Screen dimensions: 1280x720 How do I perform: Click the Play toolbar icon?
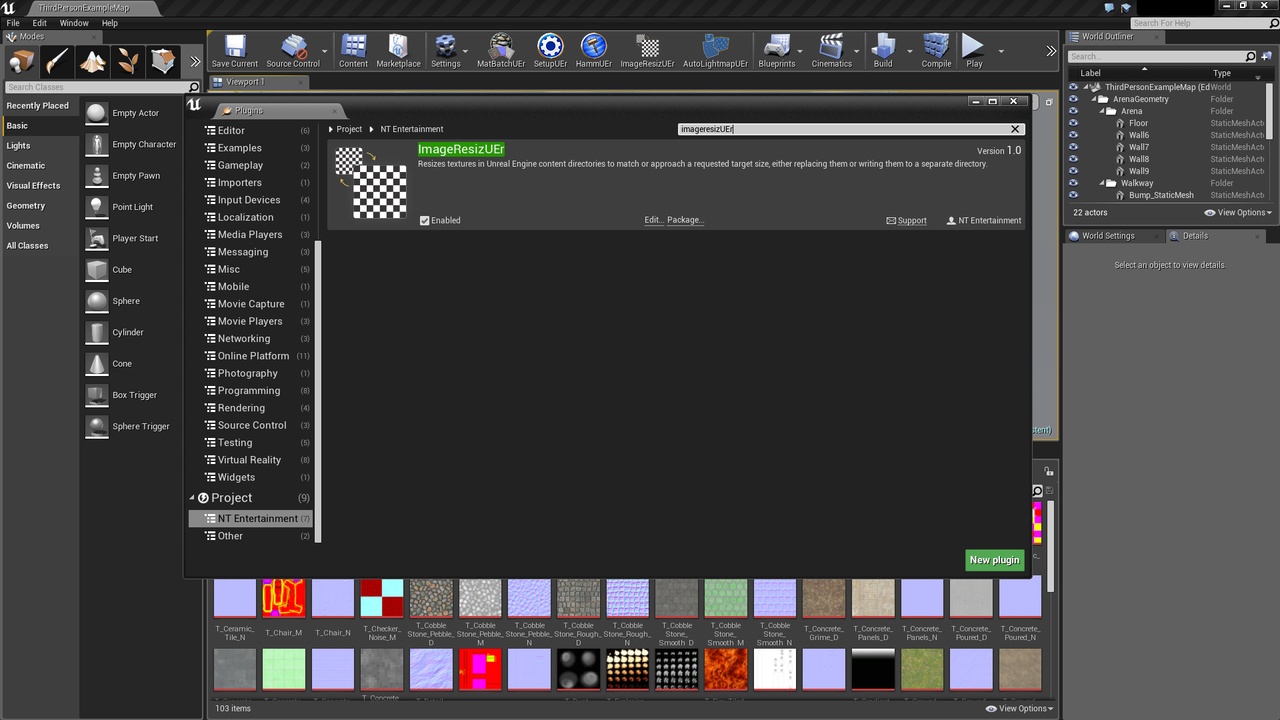click(x=974, y=51)
